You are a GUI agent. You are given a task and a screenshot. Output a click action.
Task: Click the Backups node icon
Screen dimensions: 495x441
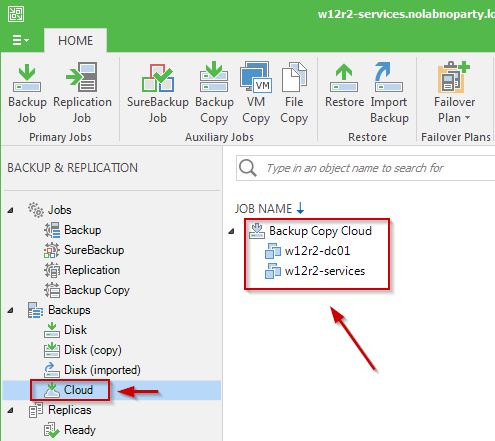tap(35, 310)
